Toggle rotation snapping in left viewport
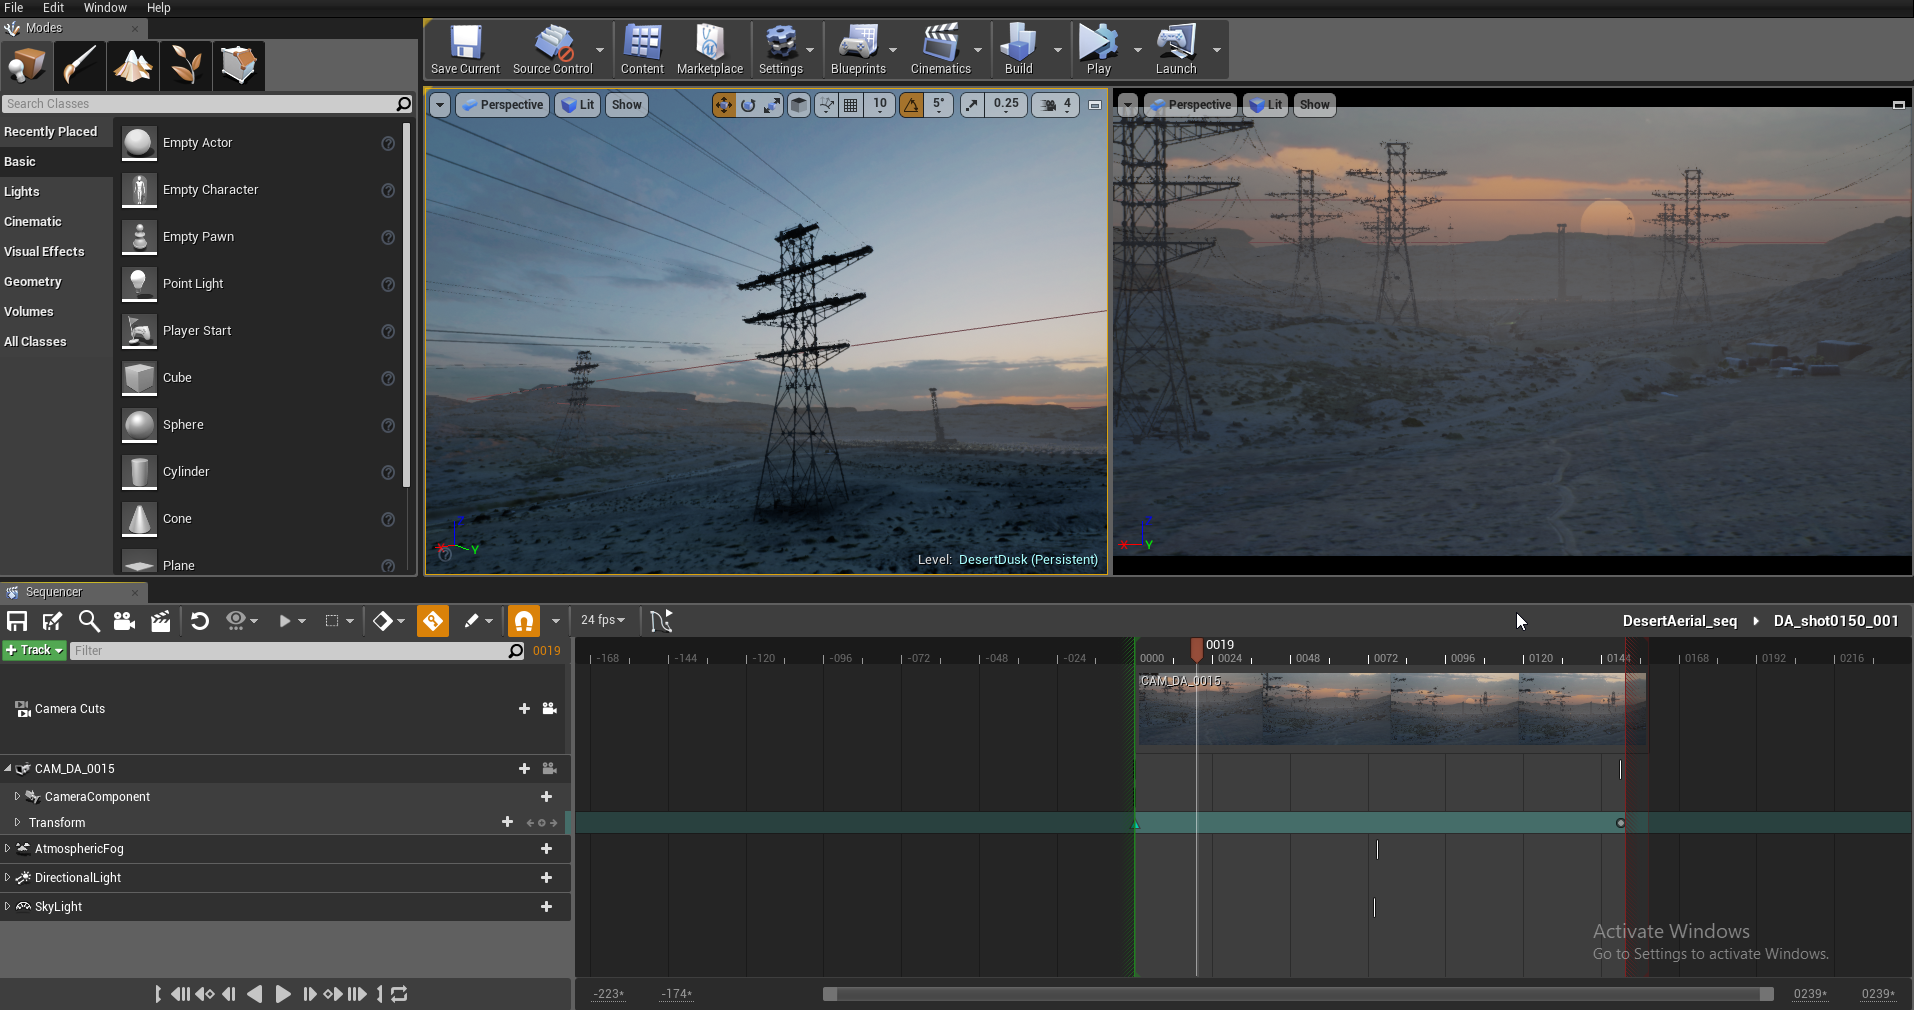Screen dimensions: 1914x1010 (x=911, y=105)
